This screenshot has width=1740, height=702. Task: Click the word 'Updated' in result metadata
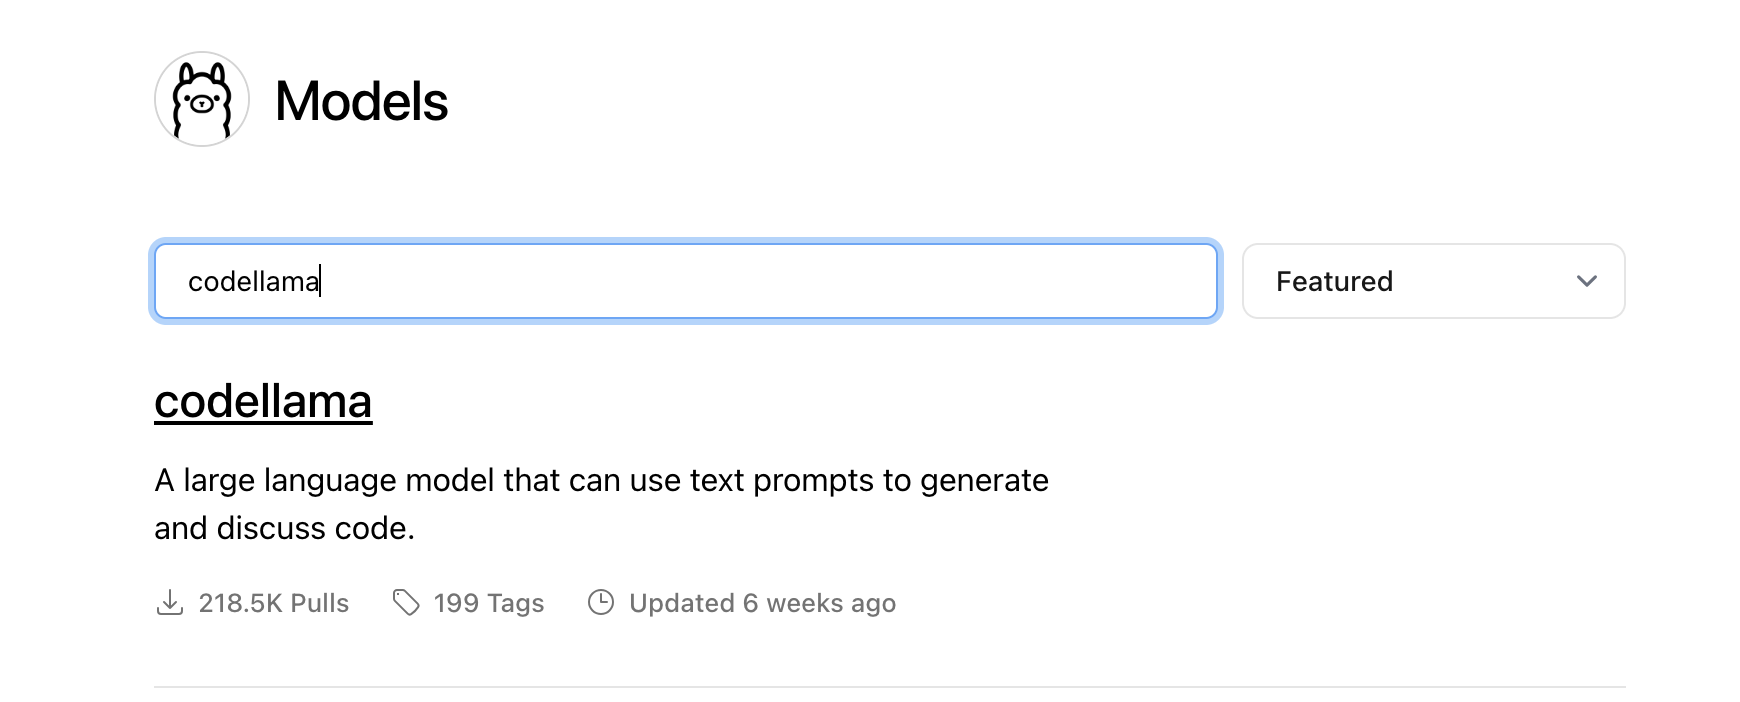coord(682,603)
